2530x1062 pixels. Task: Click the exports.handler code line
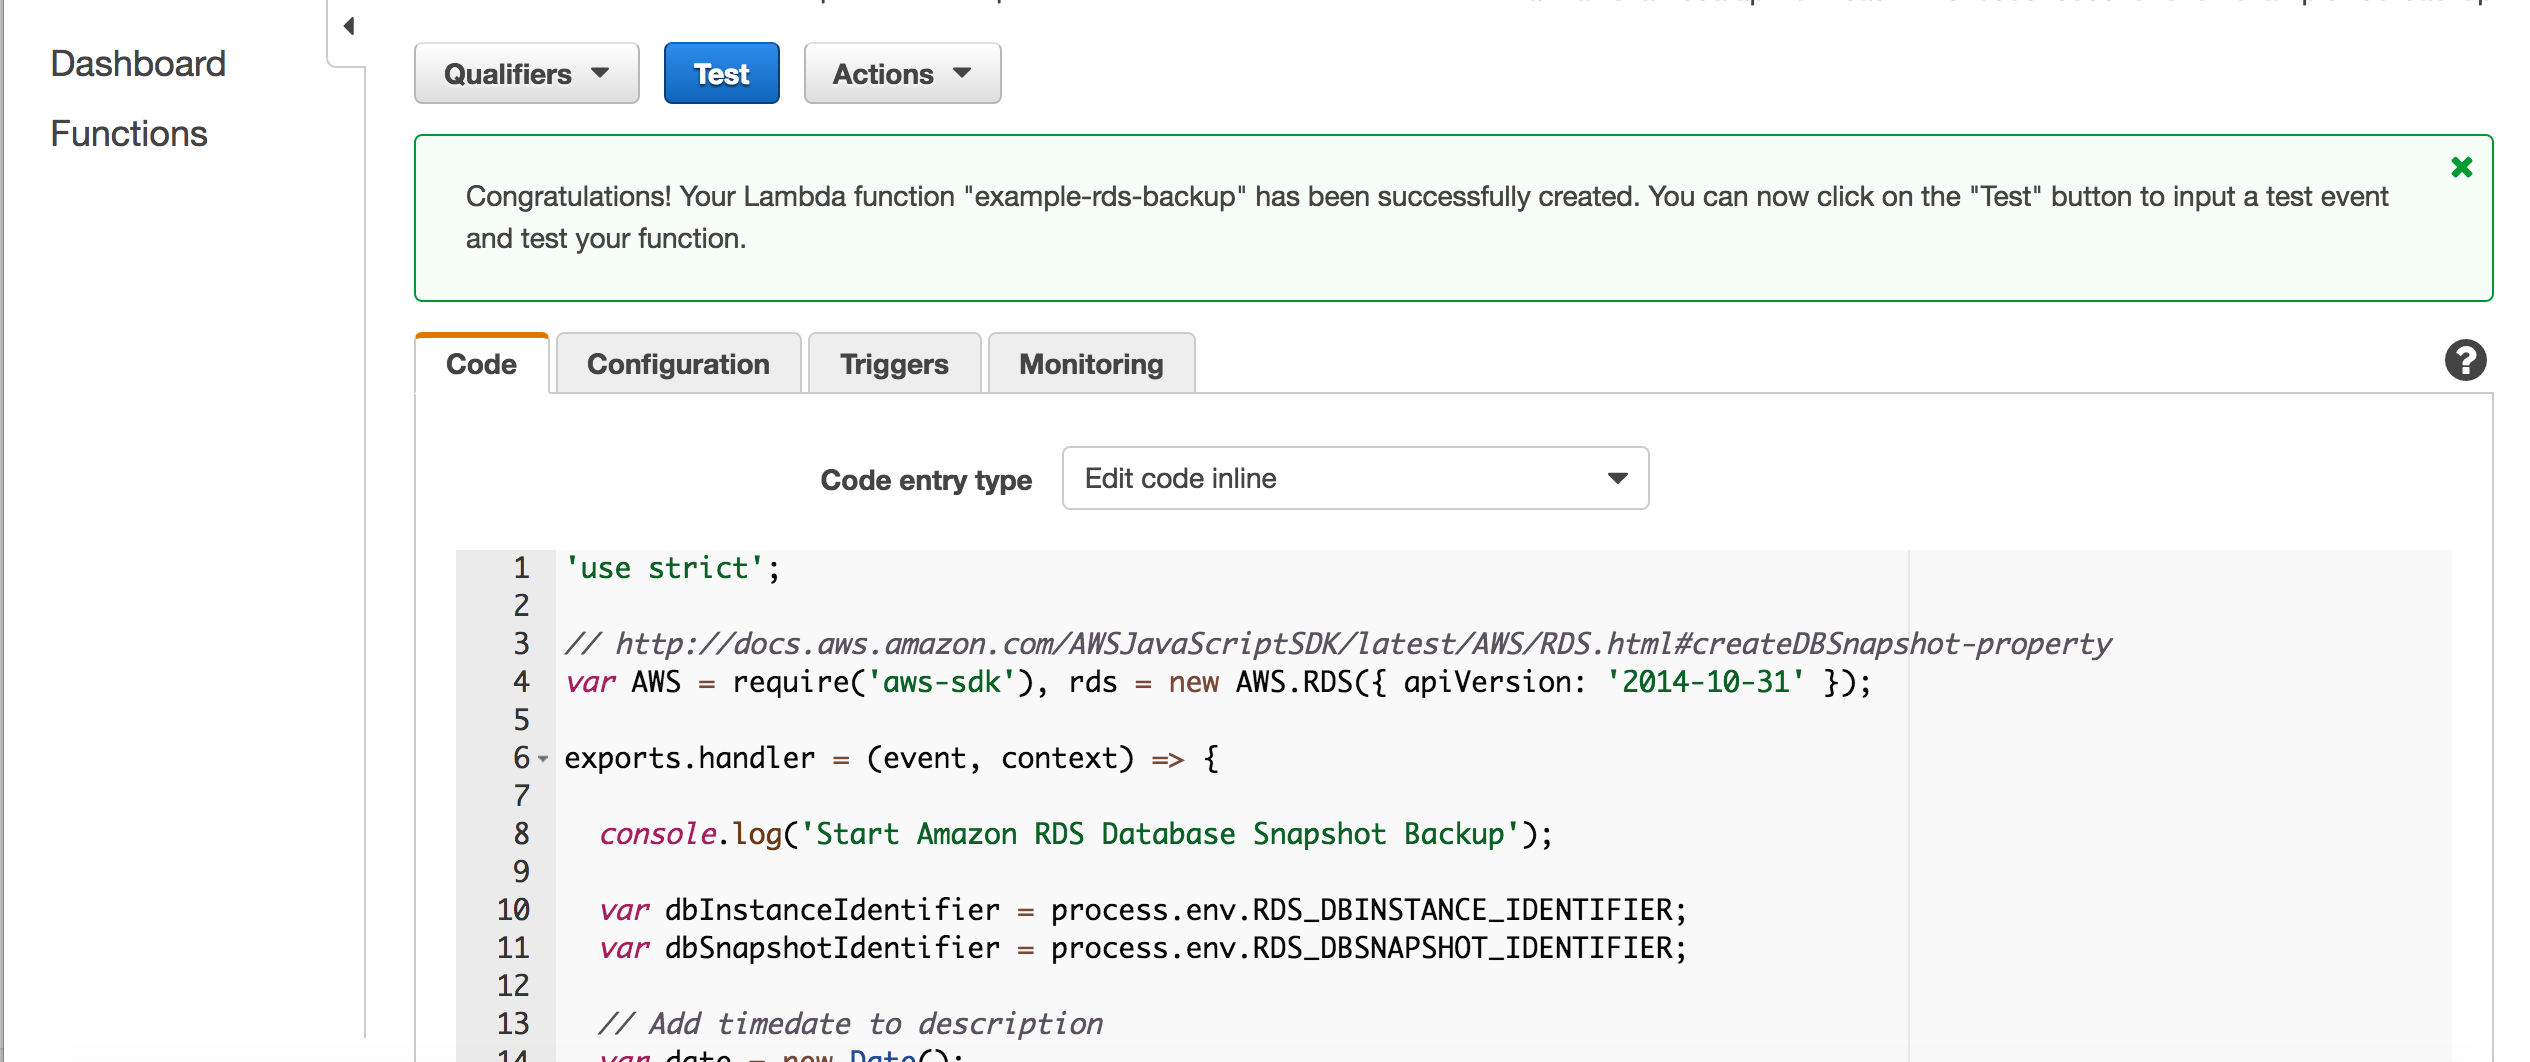coord(891,758)
